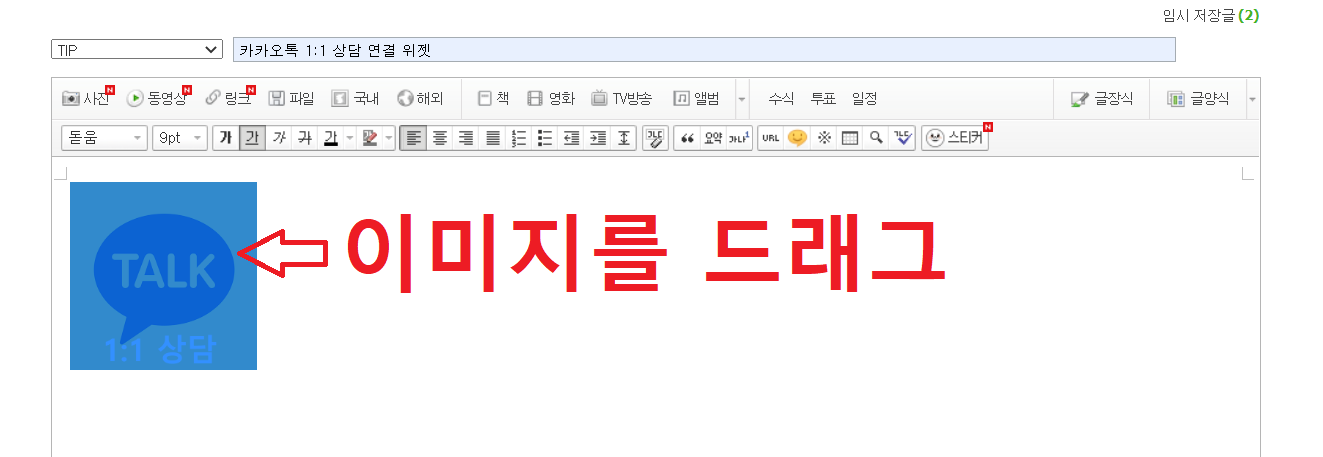Justify the text alignment
The height and width of the screenshot is (457, 1323).
point(492,138)
